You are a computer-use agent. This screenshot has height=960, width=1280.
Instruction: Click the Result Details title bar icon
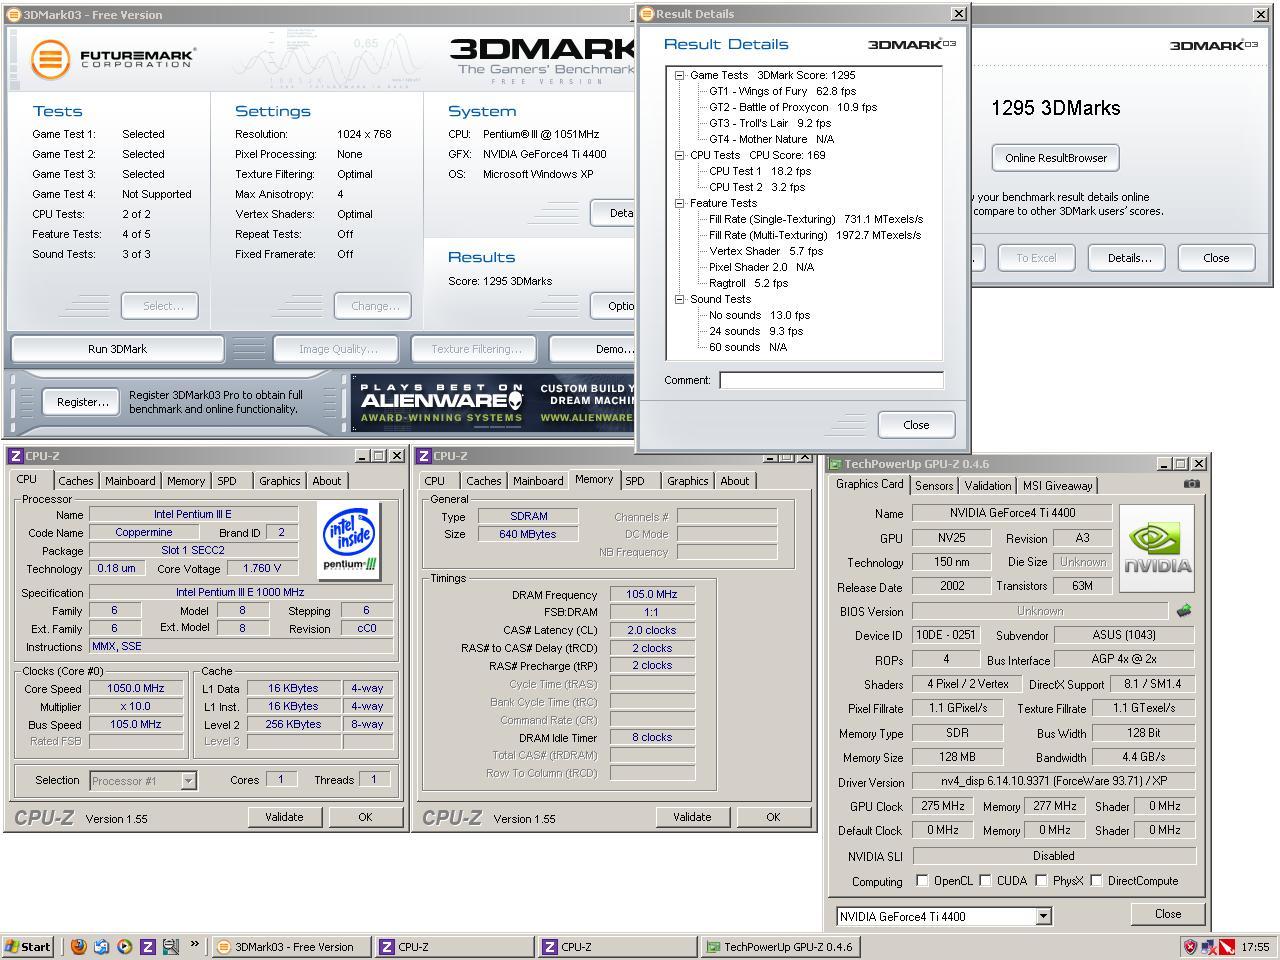click(647, 14)
